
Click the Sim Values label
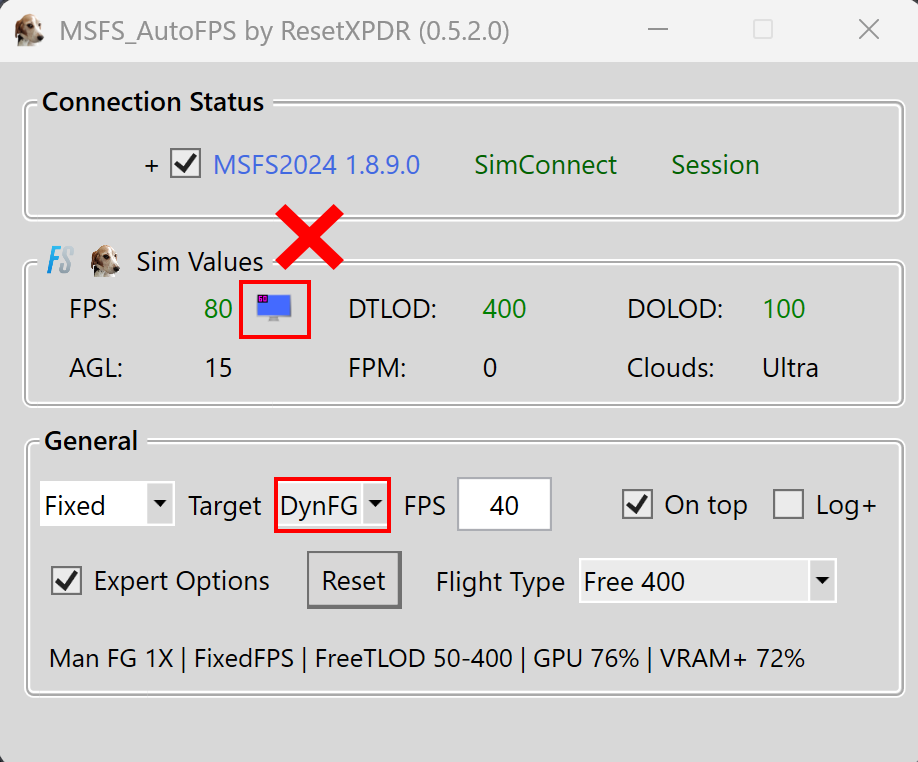[x=200, y=262]
